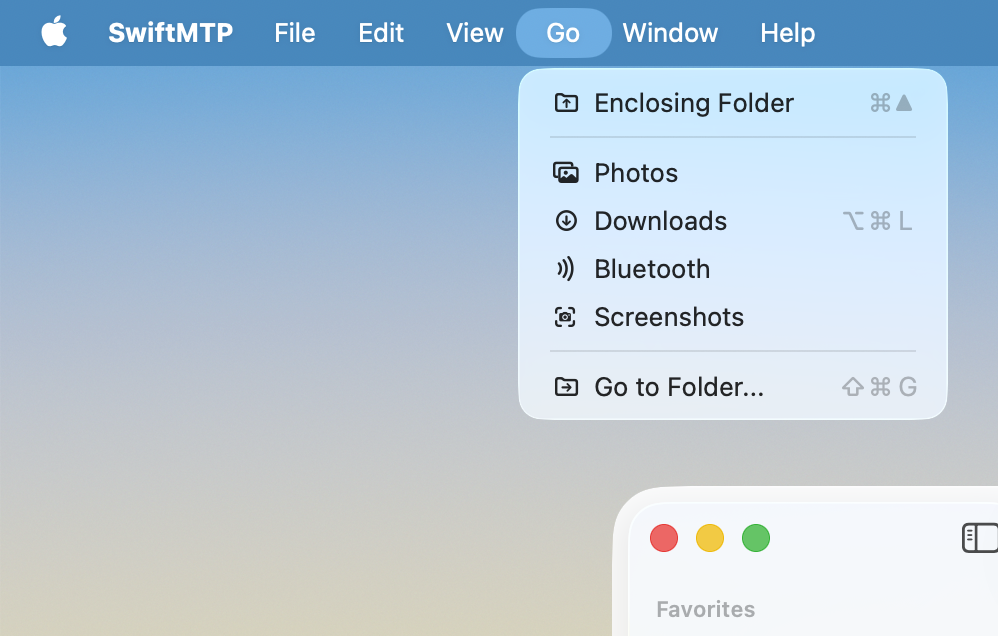Choose Enclosing Folder from Go menu
998x636 pixels.
click(733, 102)
